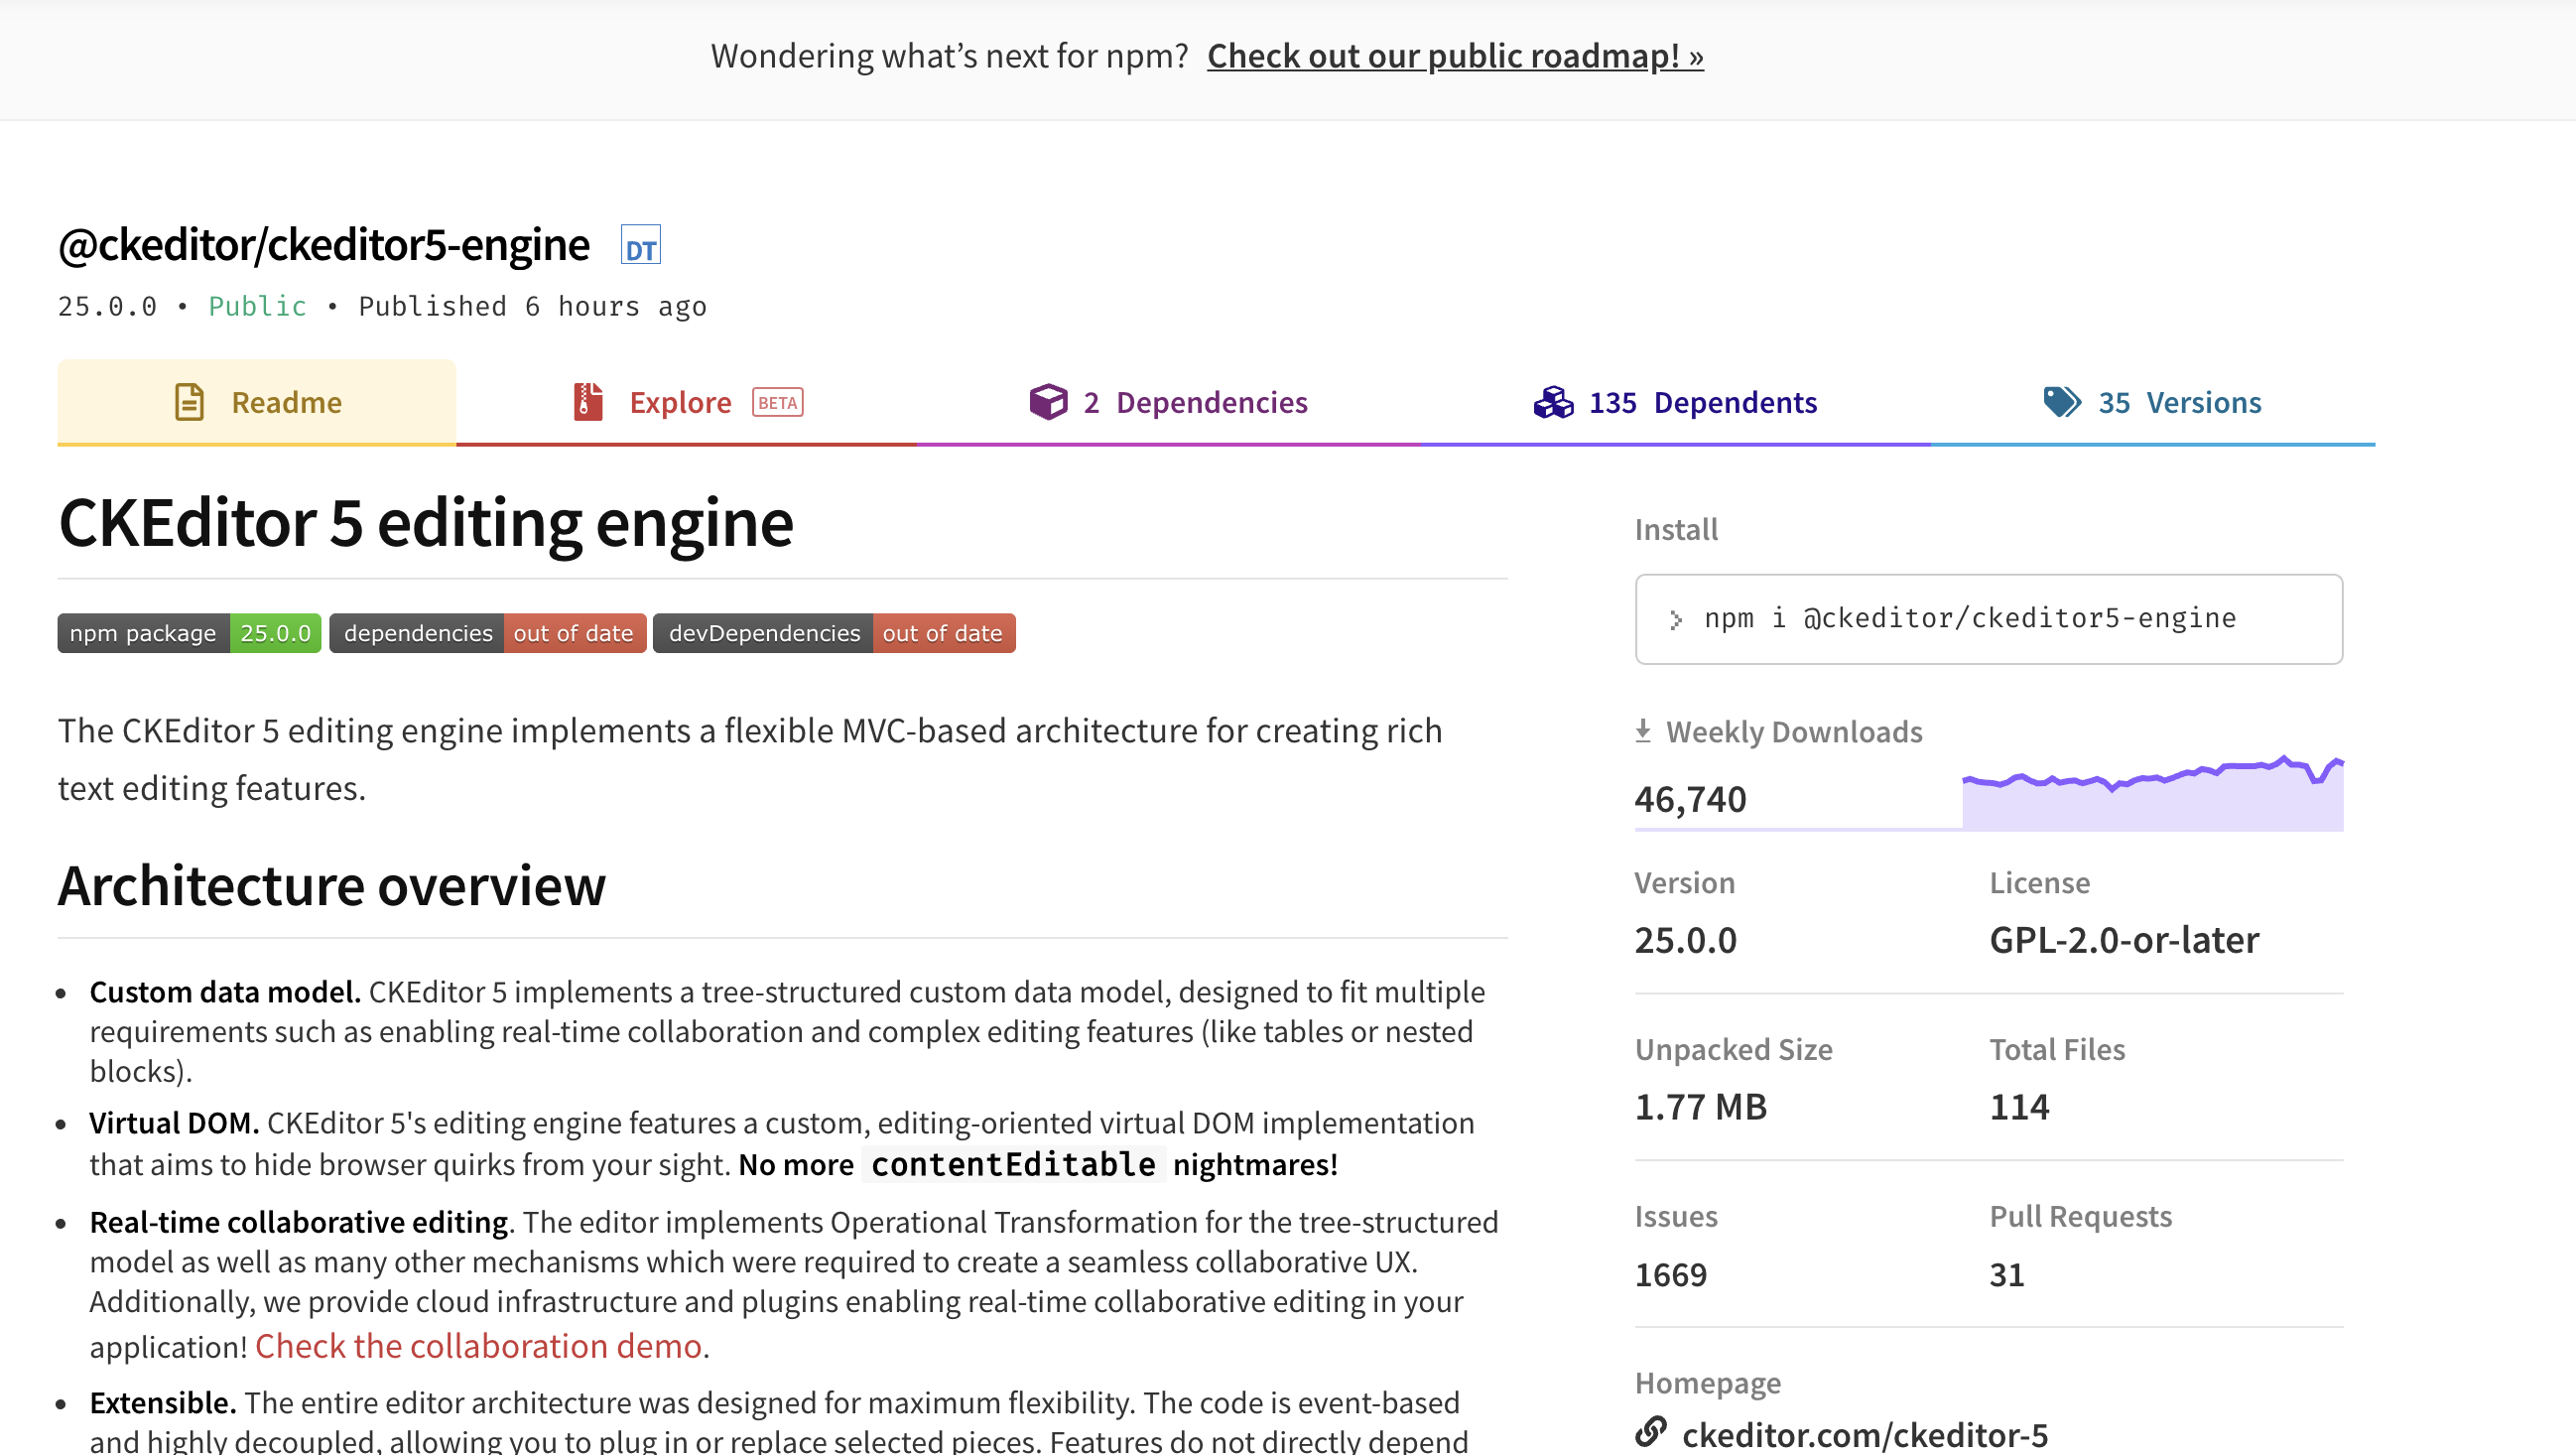The height and width of the screenshot is (1455, 2576).
Task: Open the 2 Dependencies tab
Action: (x=1168, y=402)
